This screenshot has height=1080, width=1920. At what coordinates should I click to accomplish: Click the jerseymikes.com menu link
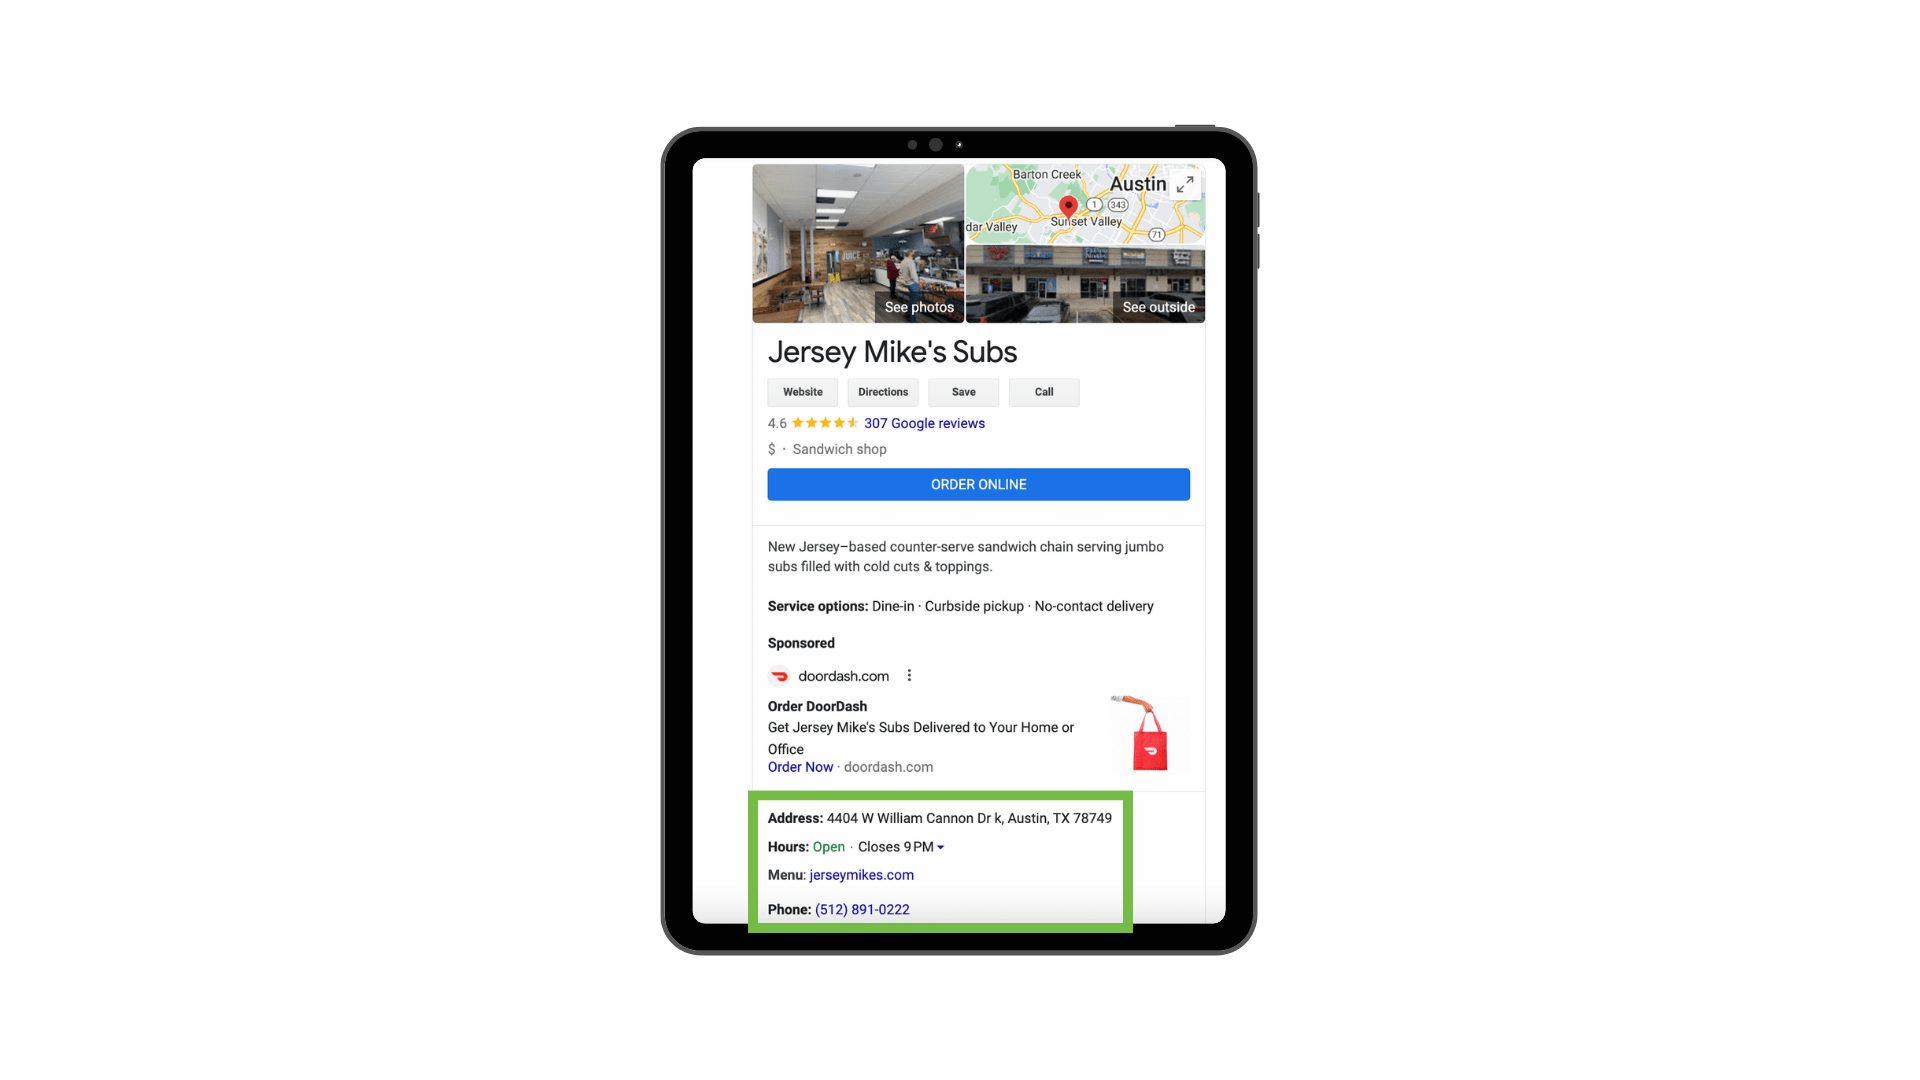861,874
